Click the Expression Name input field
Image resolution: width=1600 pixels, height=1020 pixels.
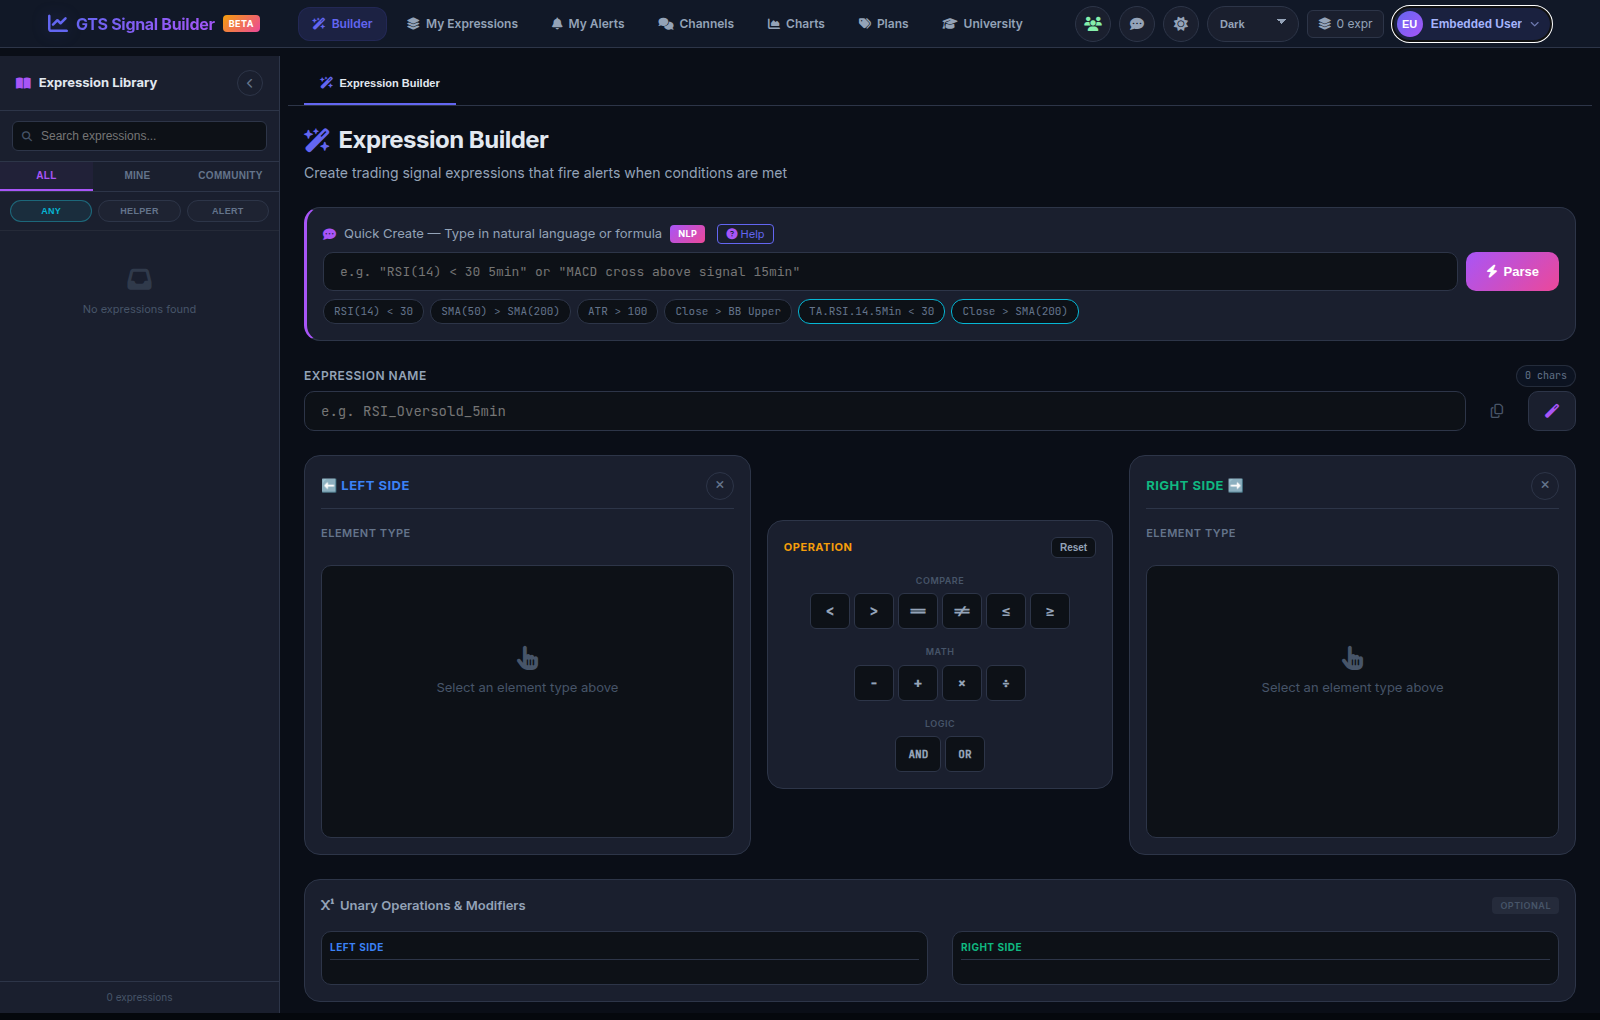click(x=885, y=411)
